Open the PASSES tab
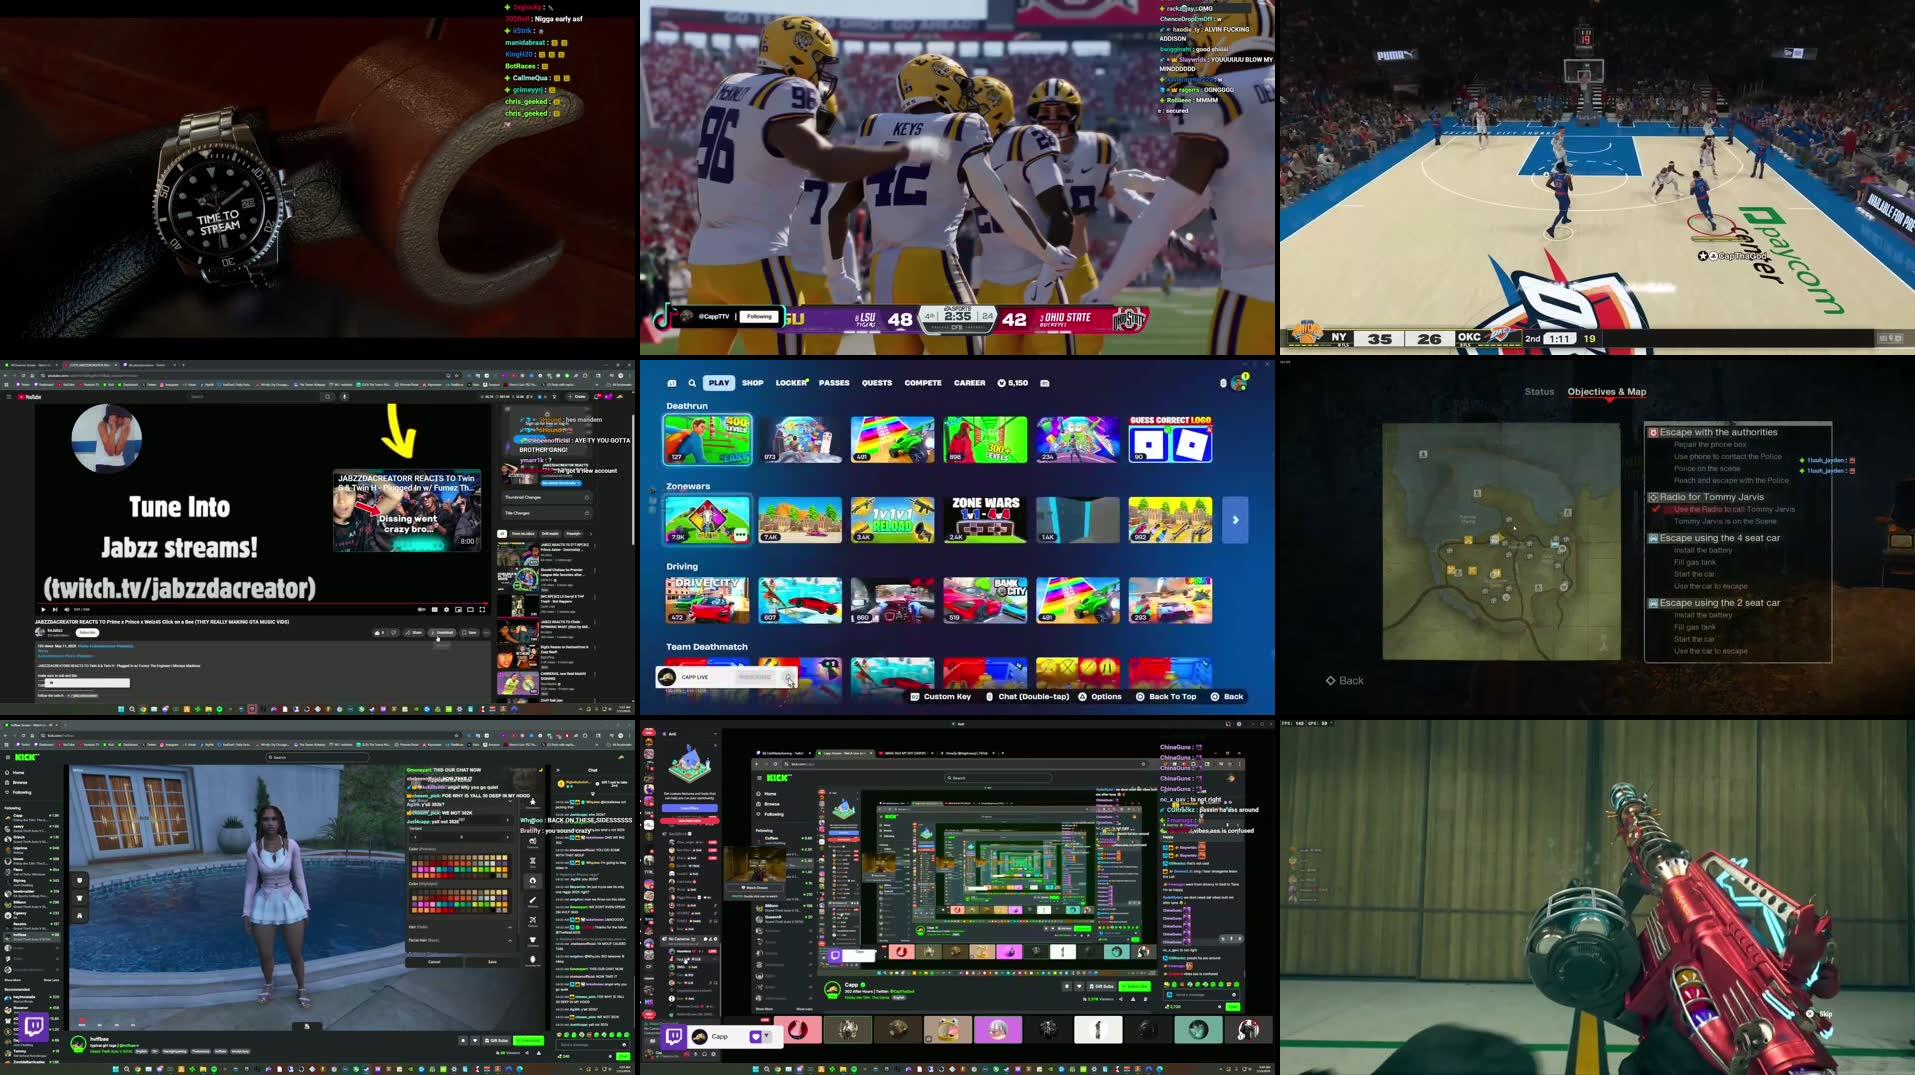Image resolution: width=1915 pixels, height=1075 pixels. (x=834, y=383)
